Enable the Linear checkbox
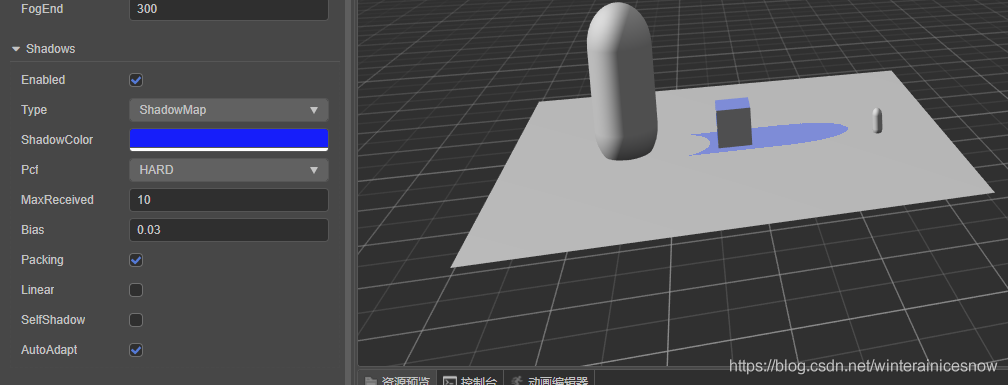This screenshot has width=1008, height=385. pyautogui.click(x=136, y=290)
